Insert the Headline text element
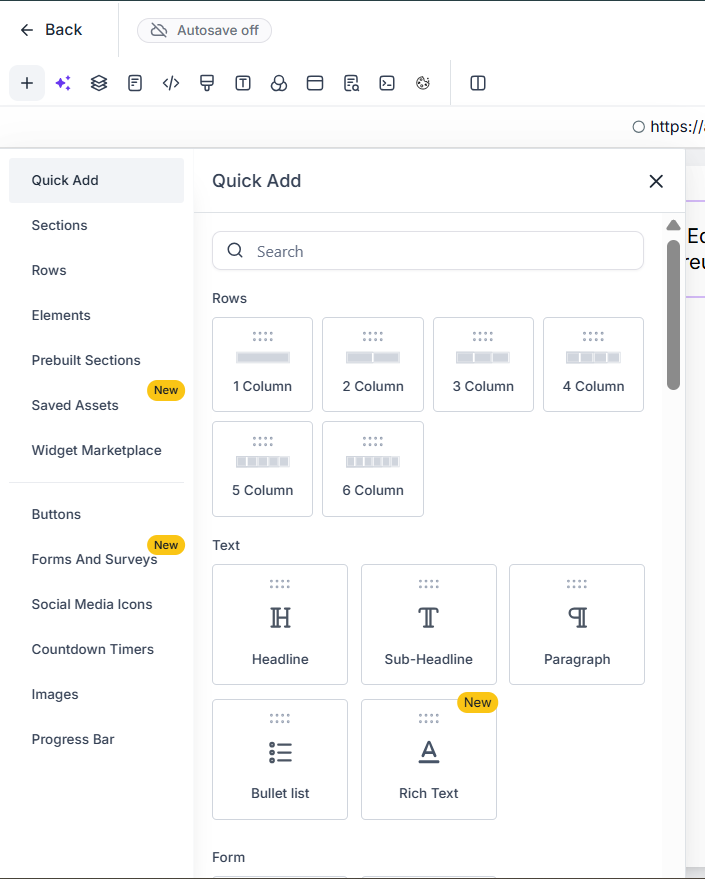The height and width of the screenshot is (879, 705). click(280, 624)
